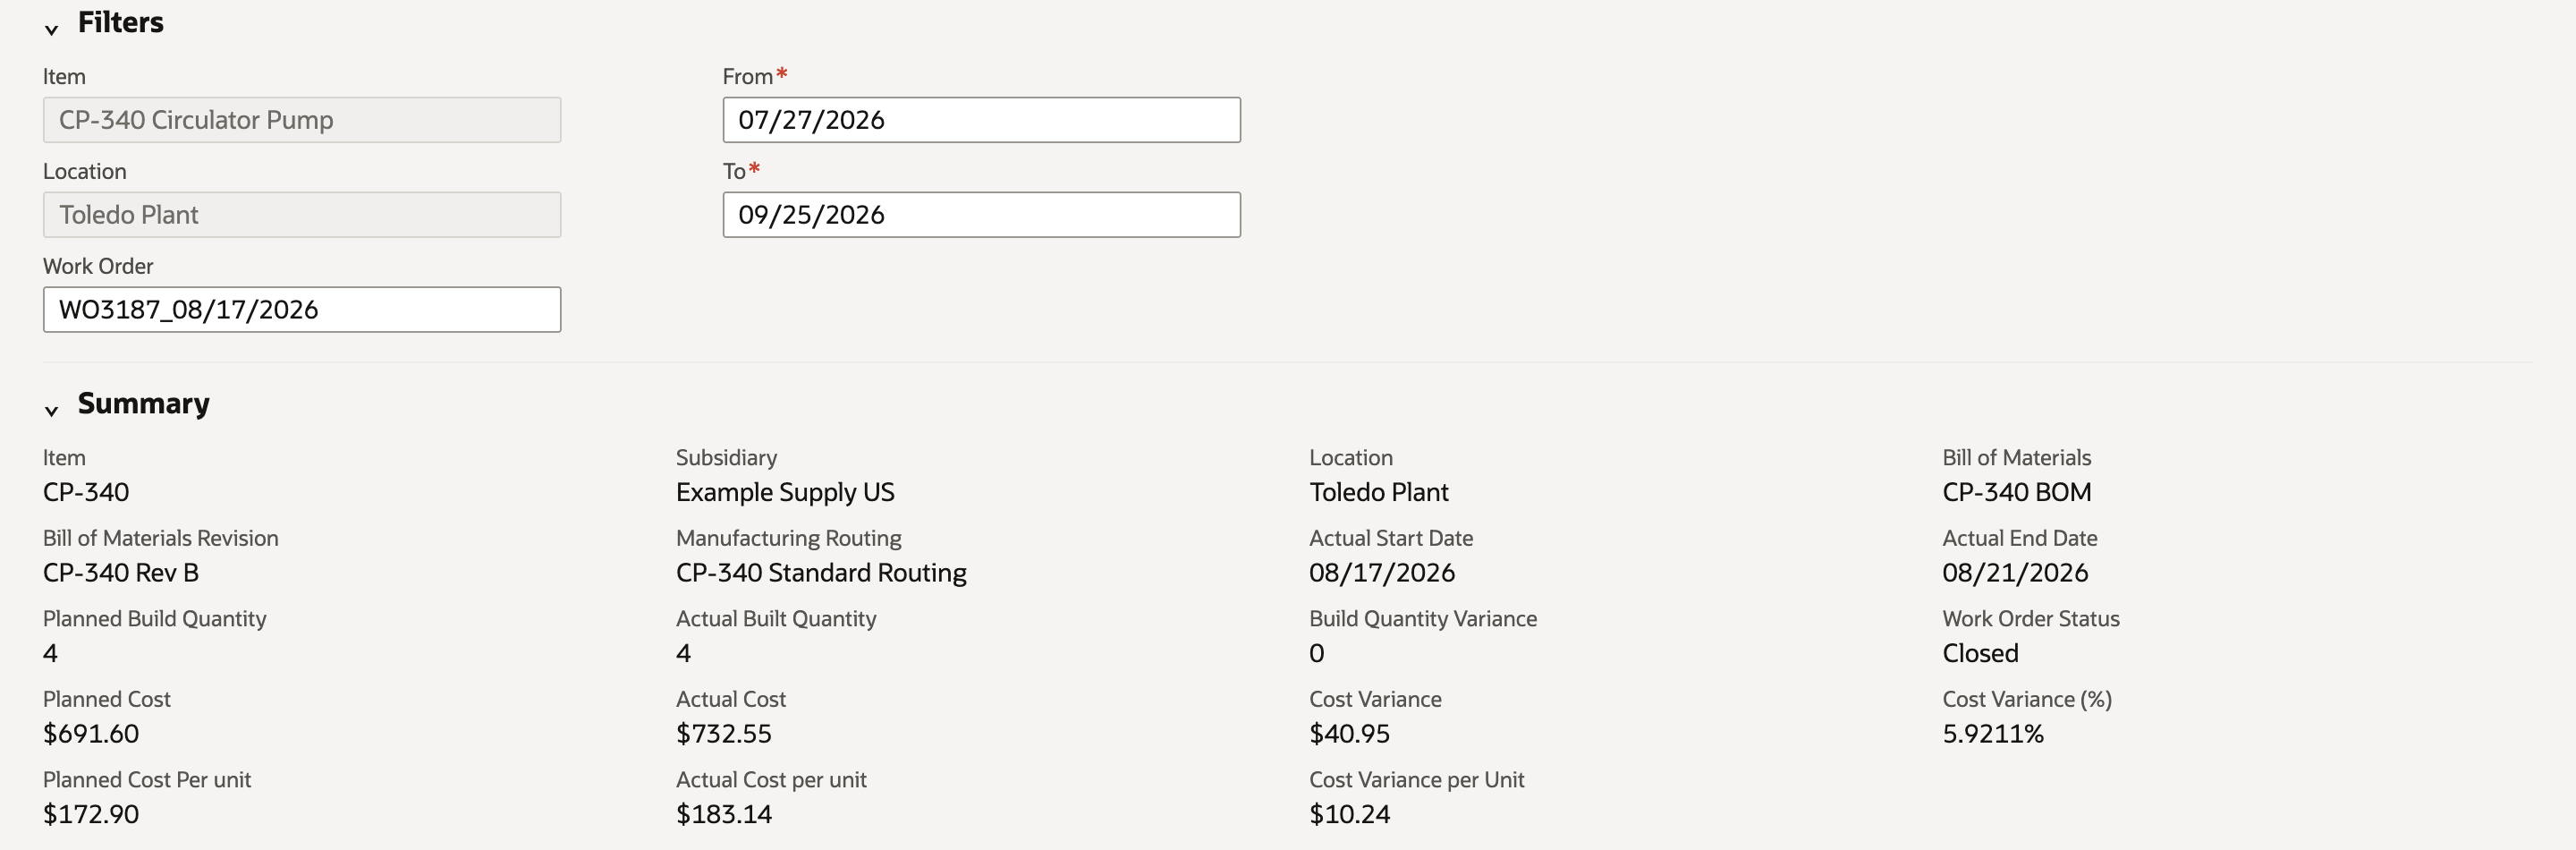Image resolution: width=2576 pixels, height=850 pixels.
Task: Select the Item value CP-340
Action: [x=86, y=492]
